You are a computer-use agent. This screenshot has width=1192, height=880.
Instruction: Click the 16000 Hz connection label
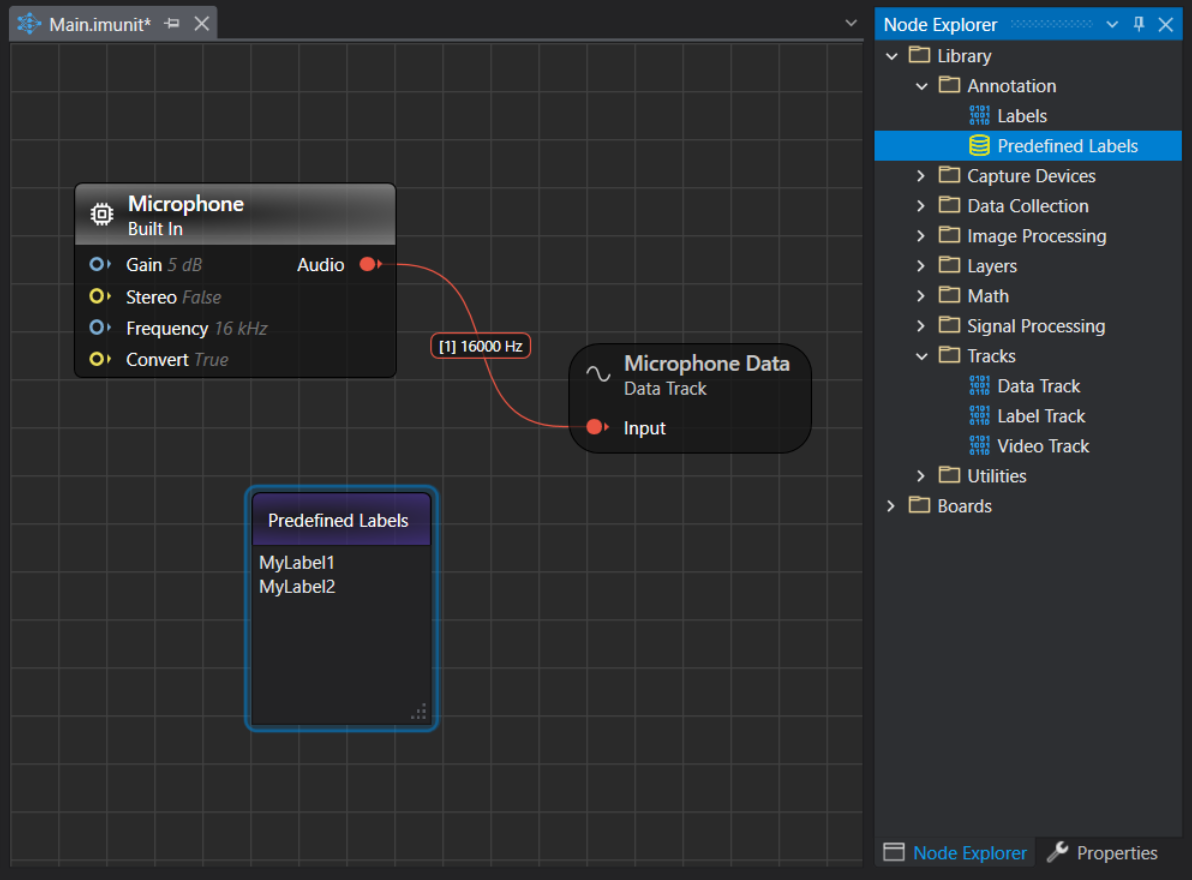481,346
